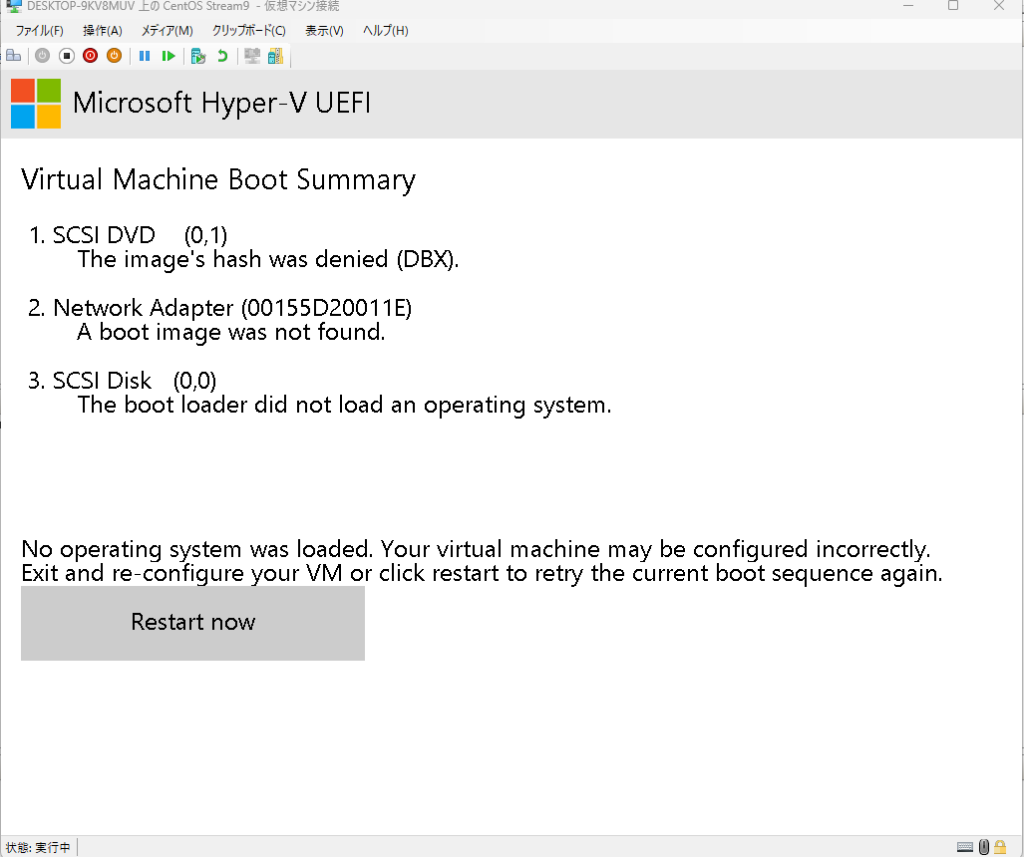Open the 操作(A) menu

click(102, 31)
